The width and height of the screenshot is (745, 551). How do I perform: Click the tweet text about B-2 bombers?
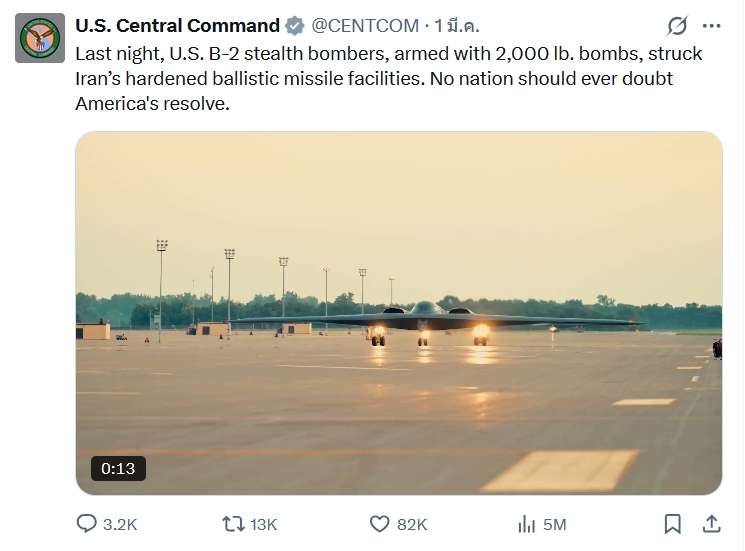click(390, 78)
